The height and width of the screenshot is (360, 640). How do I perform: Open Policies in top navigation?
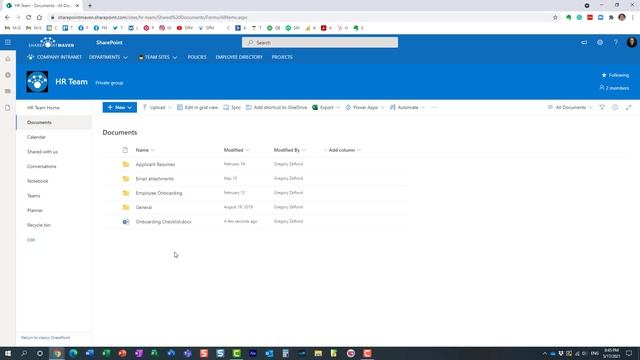[197, 57]
